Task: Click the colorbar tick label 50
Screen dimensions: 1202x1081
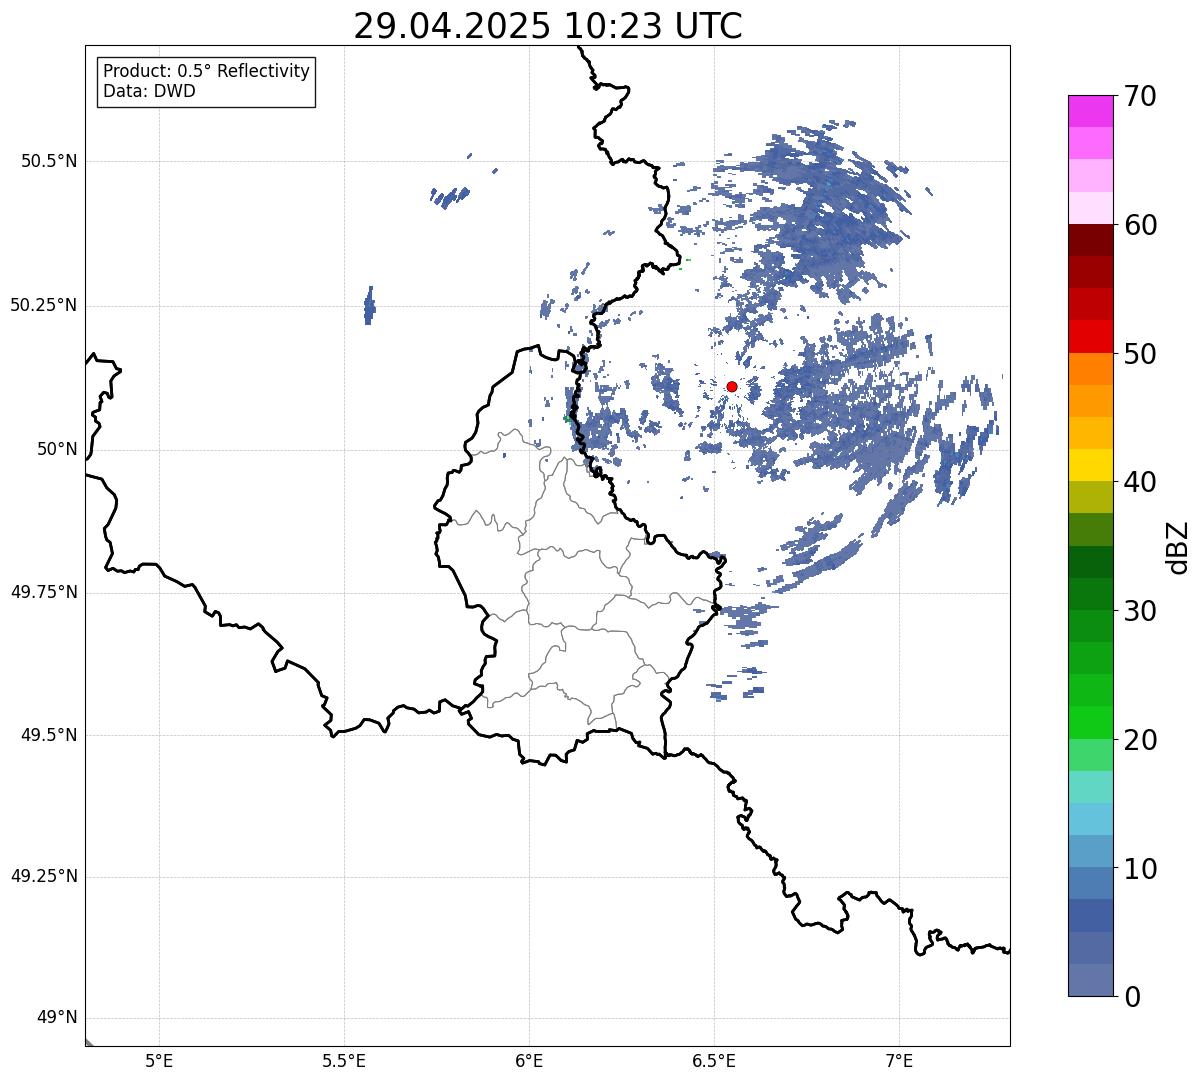Action: pyautogui.click(x=1140, y=354)
